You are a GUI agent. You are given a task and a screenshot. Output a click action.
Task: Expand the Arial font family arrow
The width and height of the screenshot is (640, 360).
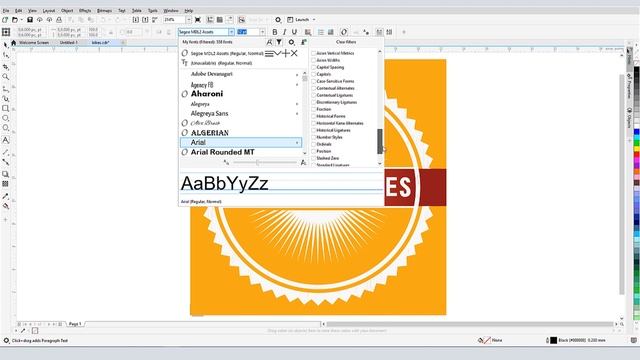297,142
